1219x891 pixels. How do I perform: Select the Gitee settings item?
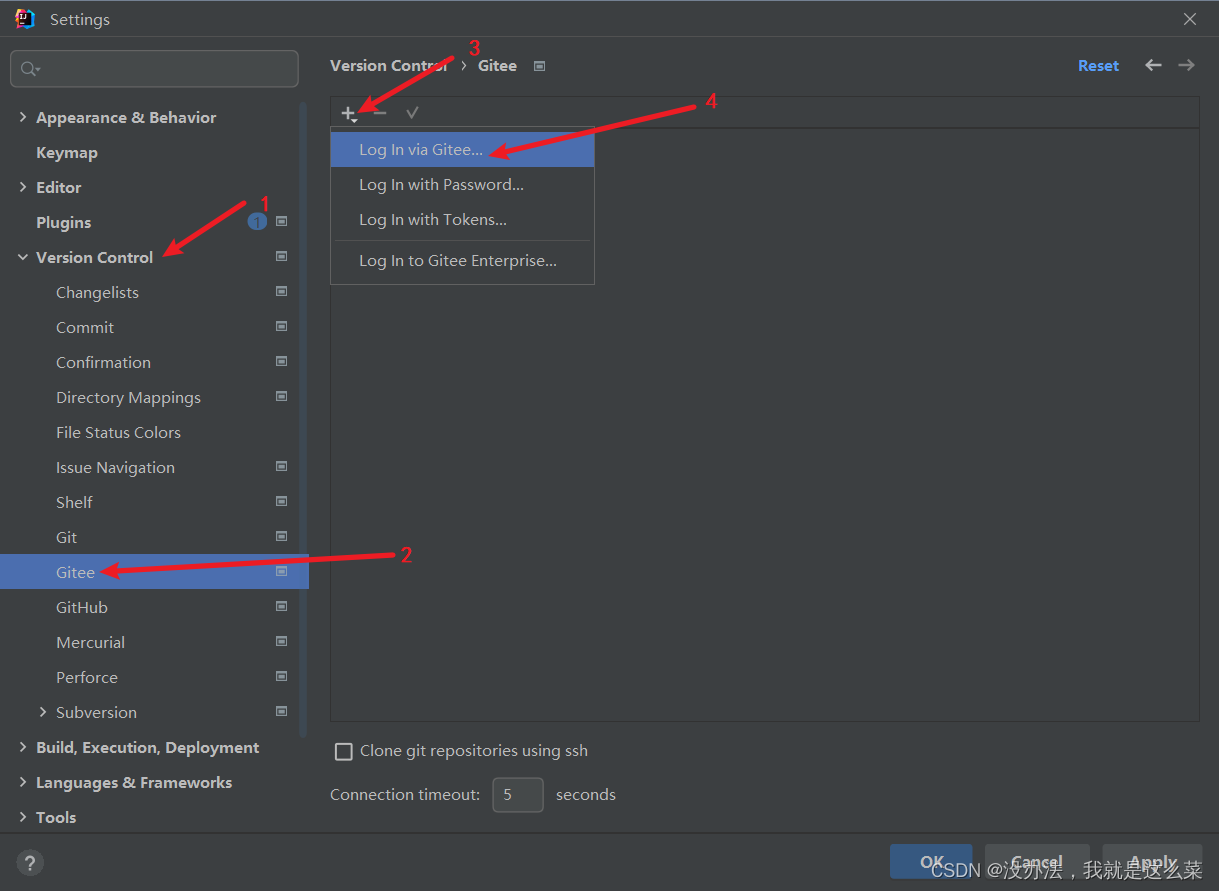154,572
